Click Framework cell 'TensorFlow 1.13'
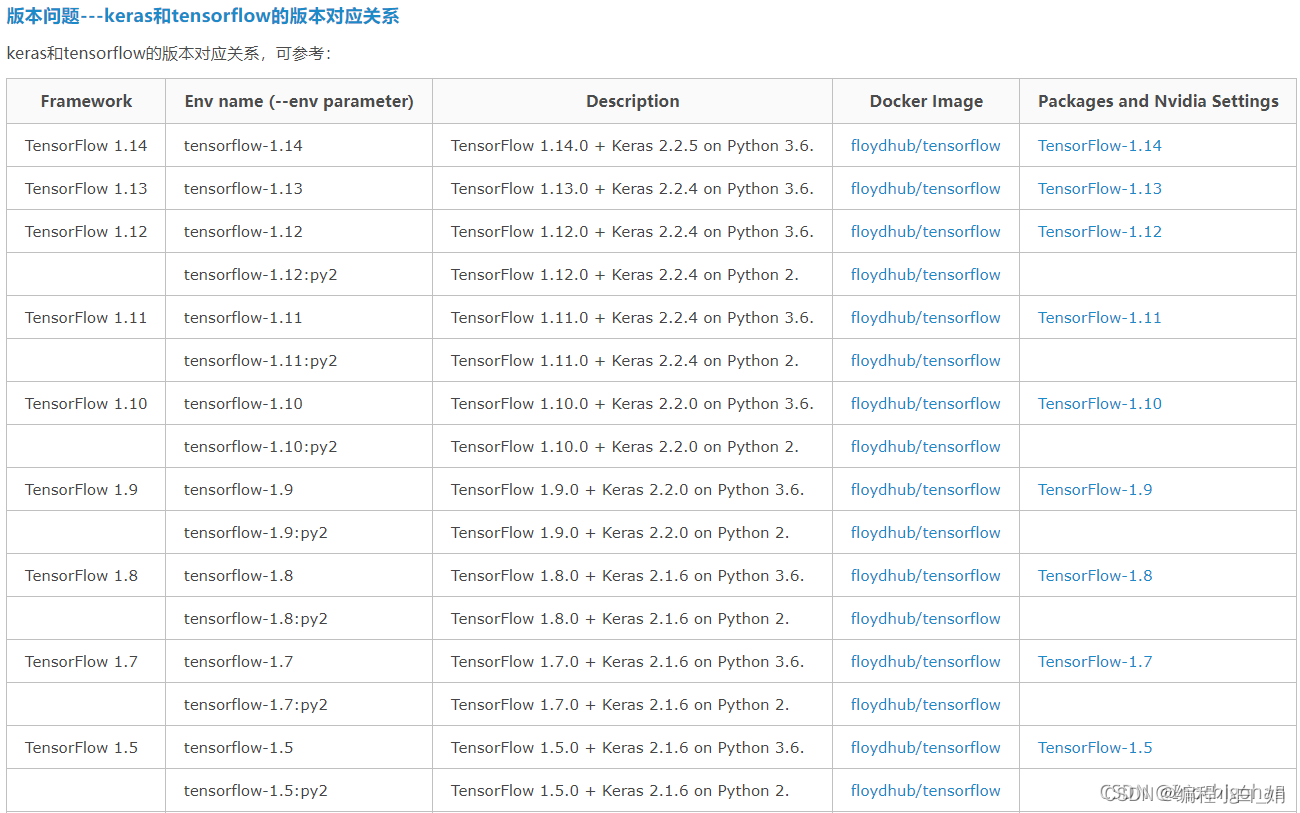The width and height of the screenshot is (1300, 813). [x=86, y=189]
